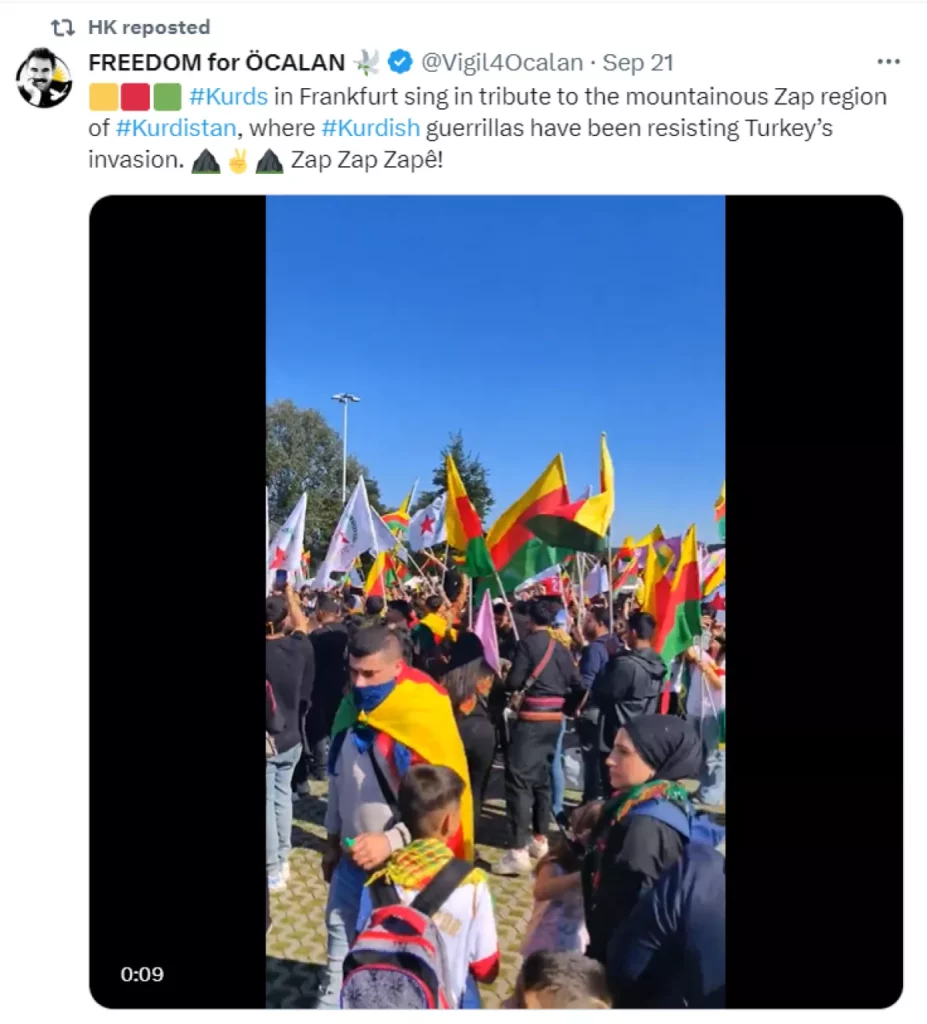This screenshot has height=1024, width=927.
Task: Click the mountain emoji before Zap Zap Zapê
Action: tap(269, 161)
